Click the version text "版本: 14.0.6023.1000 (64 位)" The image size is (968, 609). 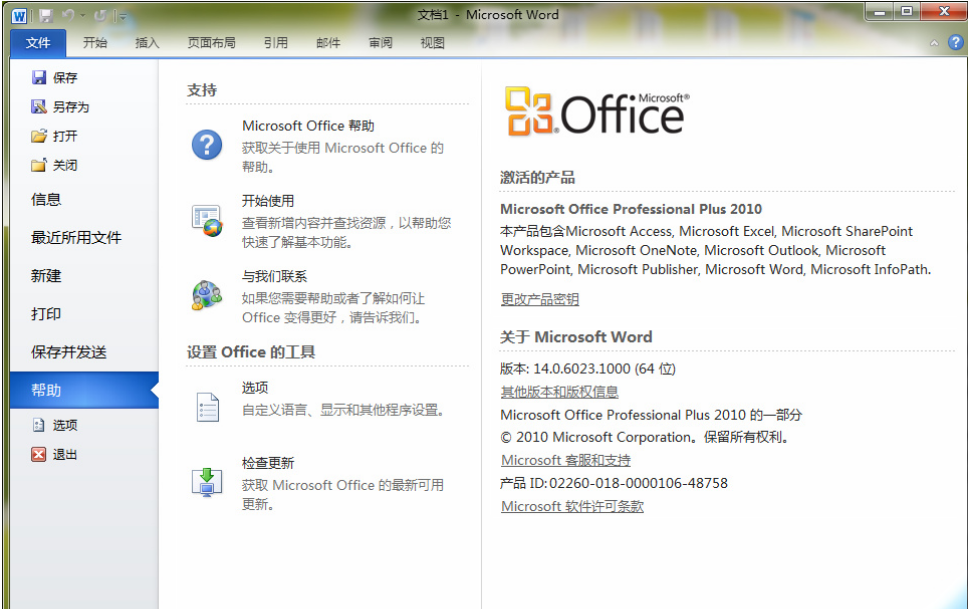coord(588,369)
